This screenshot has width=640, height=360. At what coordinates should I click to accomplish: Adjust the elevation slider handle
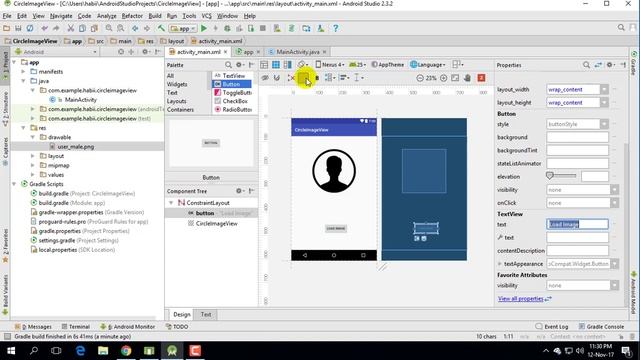(x=549, y=176)
